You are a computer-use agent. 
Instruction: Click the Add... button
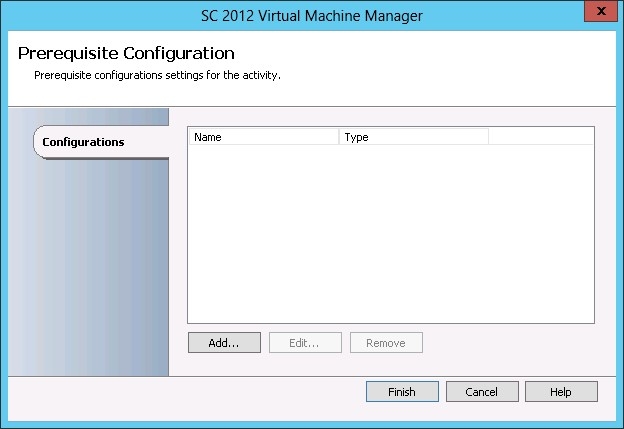point(224,343)
